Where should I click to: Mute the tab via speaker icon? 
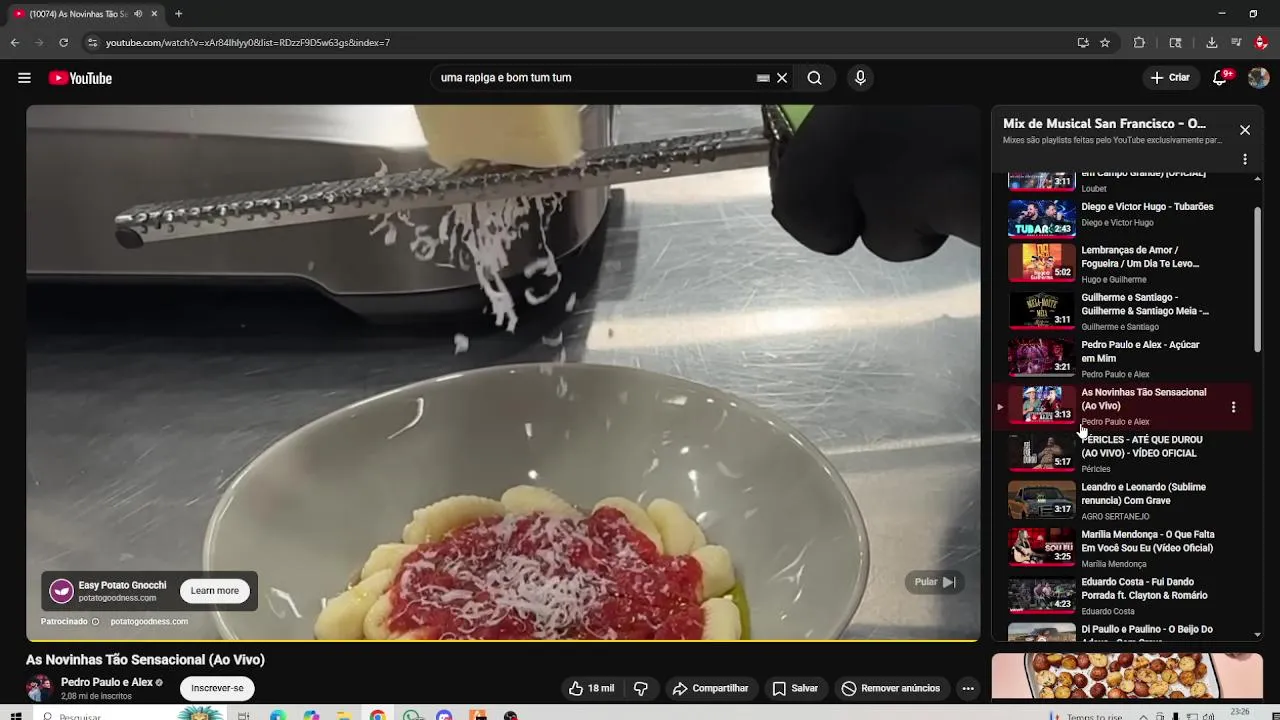pyautogui.click(x=138, y=14)
